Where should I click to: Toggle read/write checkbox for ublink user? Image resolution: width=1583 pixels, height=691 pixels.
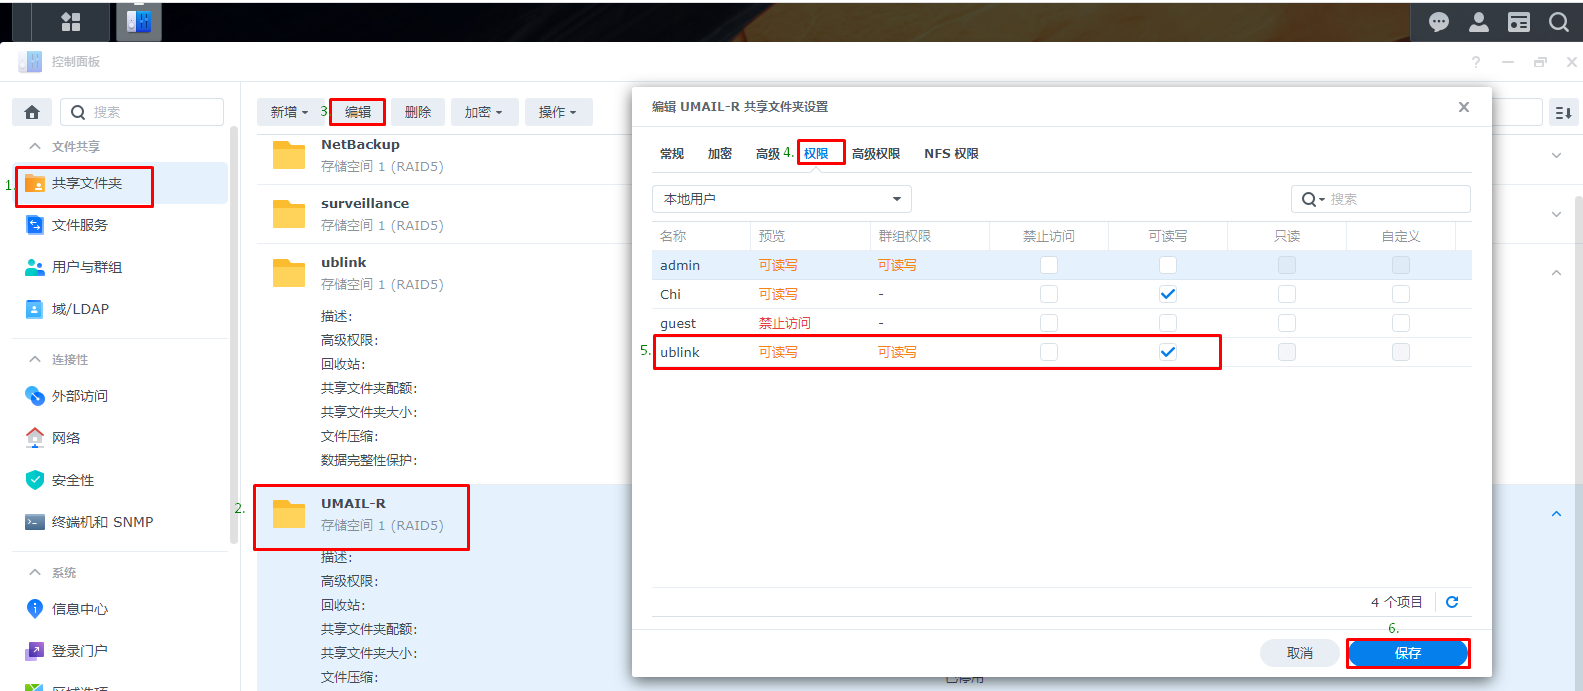1167,352
